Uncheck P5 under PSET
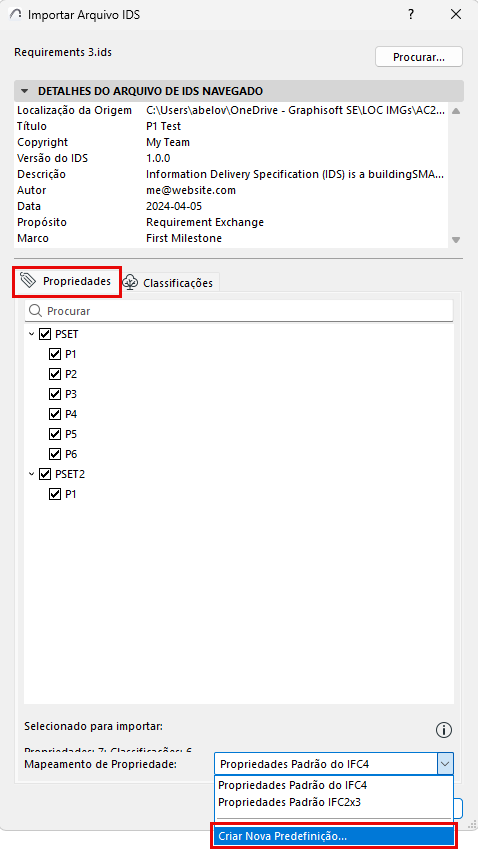The image size is (478, 853). [x=55, y=434]
